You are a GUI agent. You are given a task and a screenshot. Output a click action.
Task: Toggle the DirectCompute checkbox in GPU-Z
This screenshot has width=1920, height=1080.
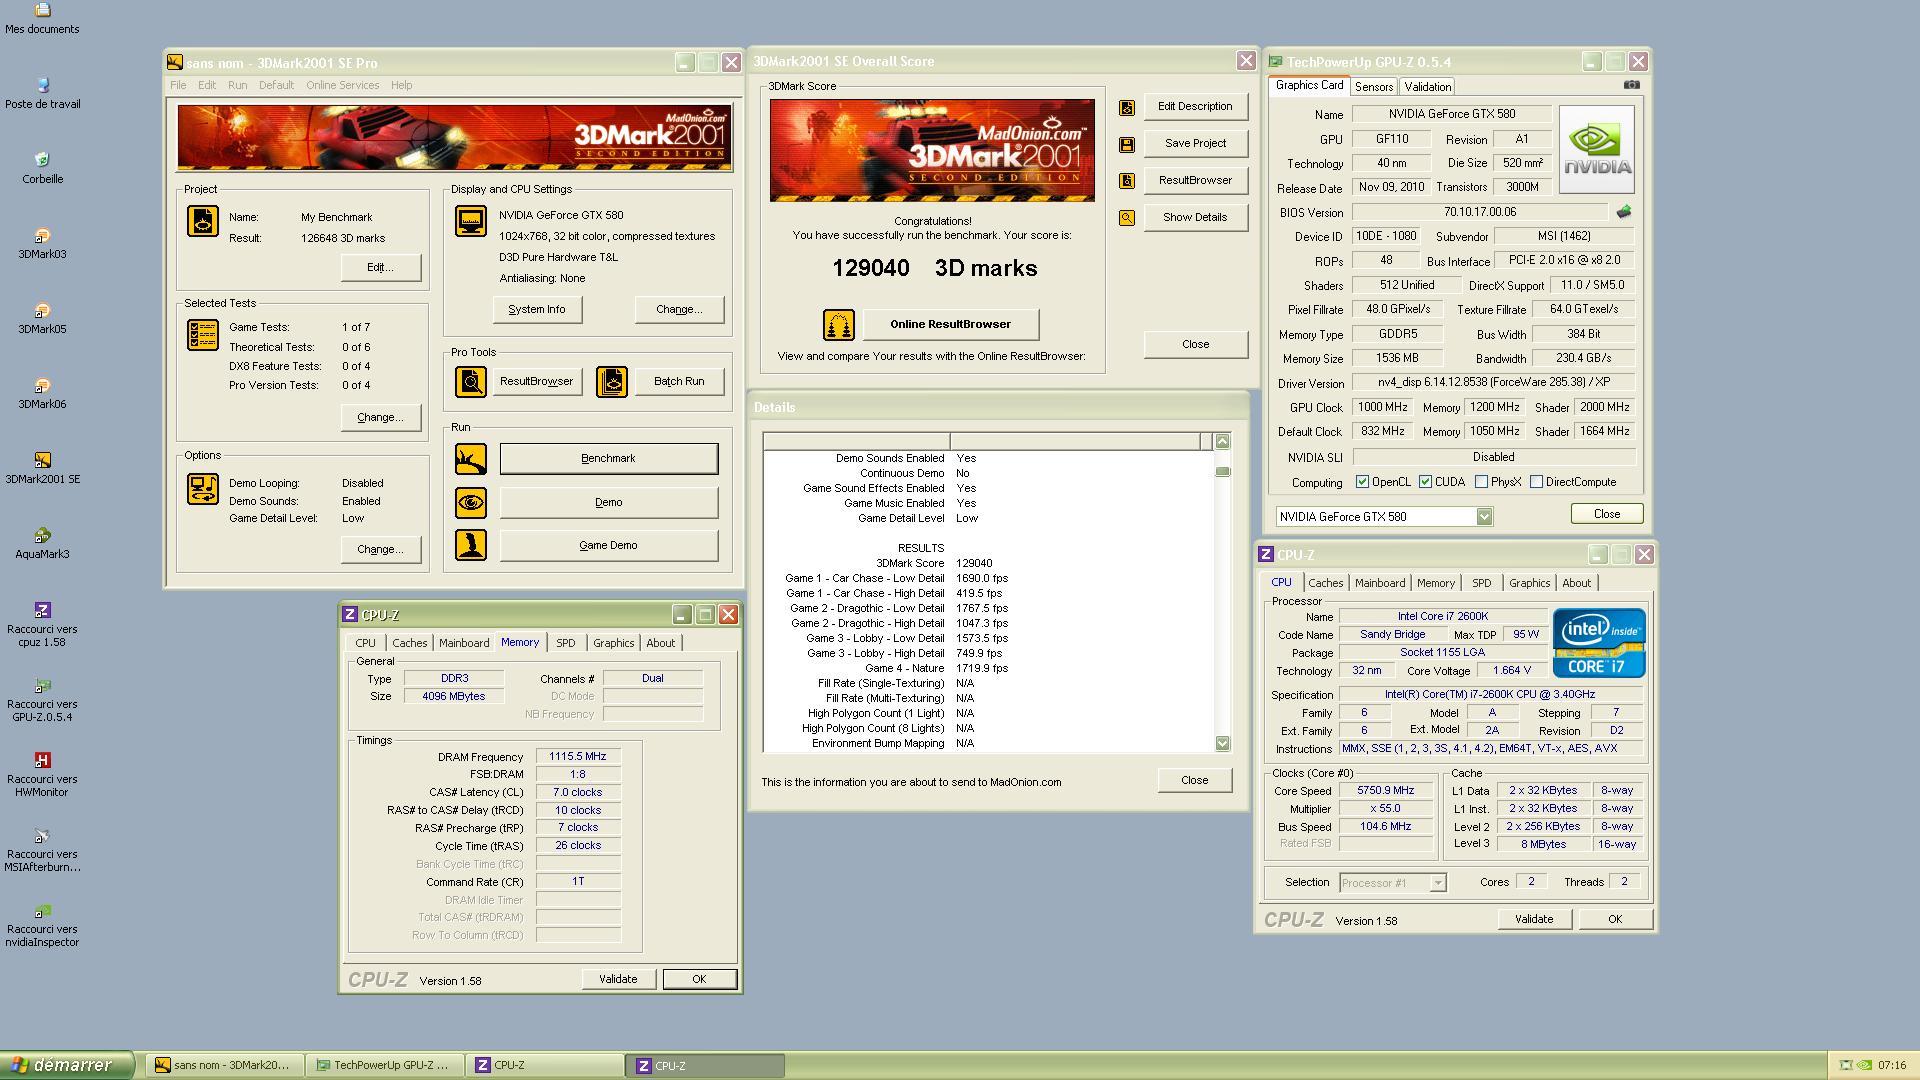[x=1536, y=482]
